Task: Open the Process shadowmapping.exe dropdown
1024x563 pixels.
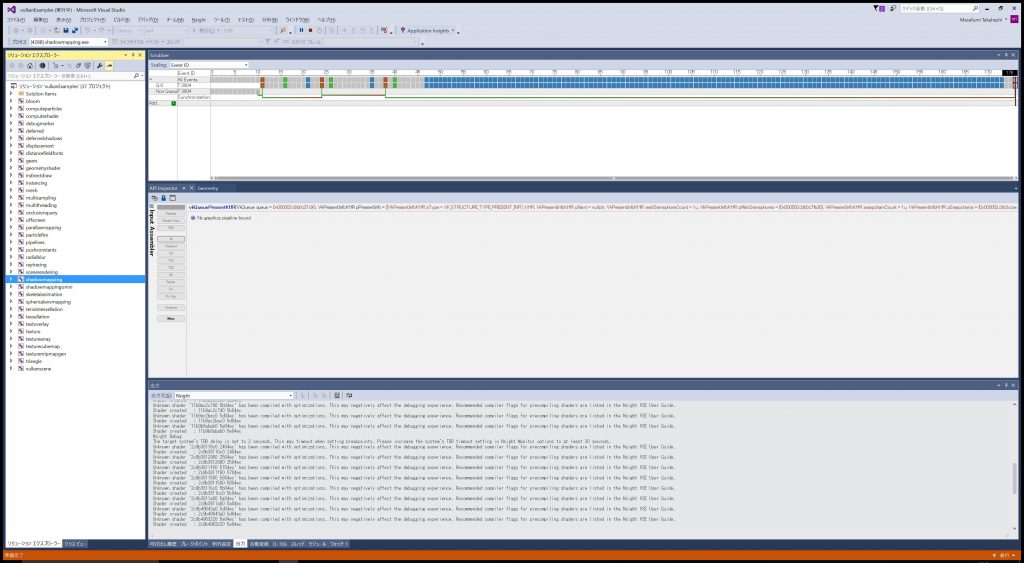Action: (x=69, y=42)
